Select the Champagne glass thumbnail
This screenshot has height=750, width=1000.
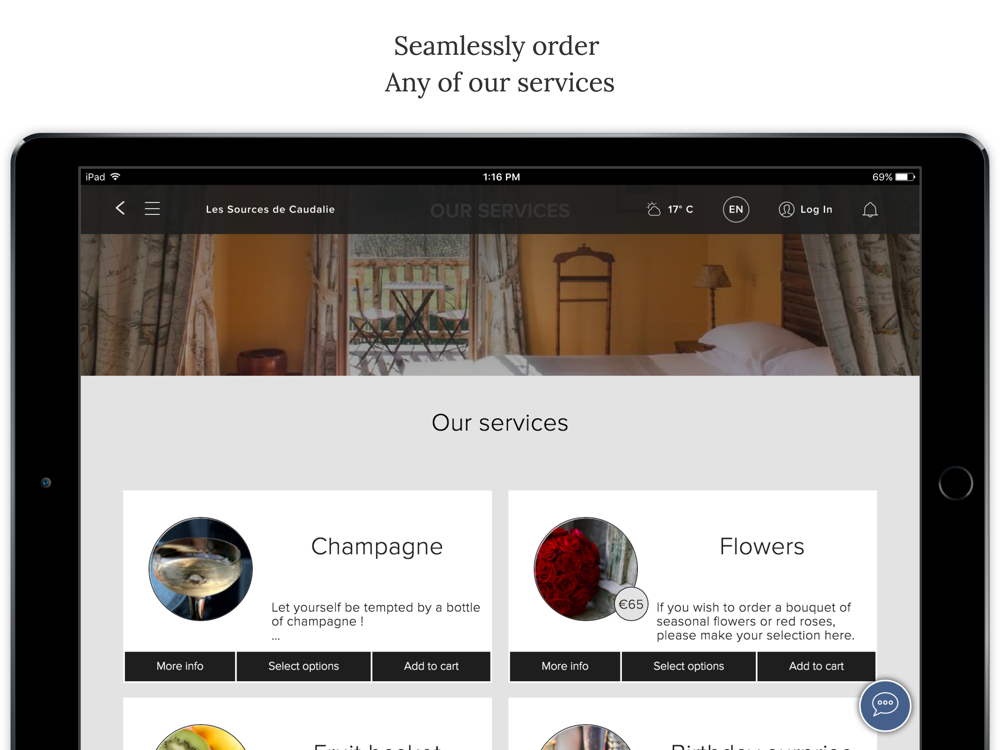point(201,569)
